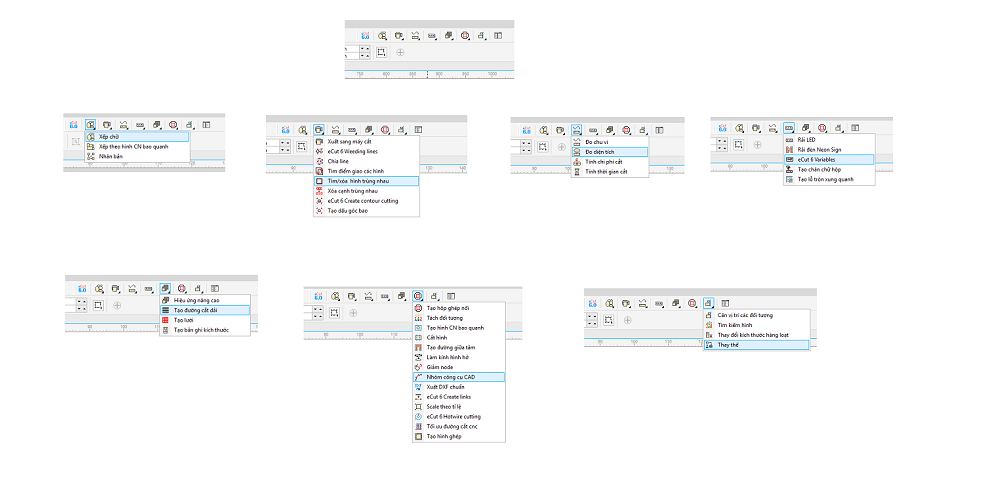Click the 'Giảm node' icon

(418, 367)
